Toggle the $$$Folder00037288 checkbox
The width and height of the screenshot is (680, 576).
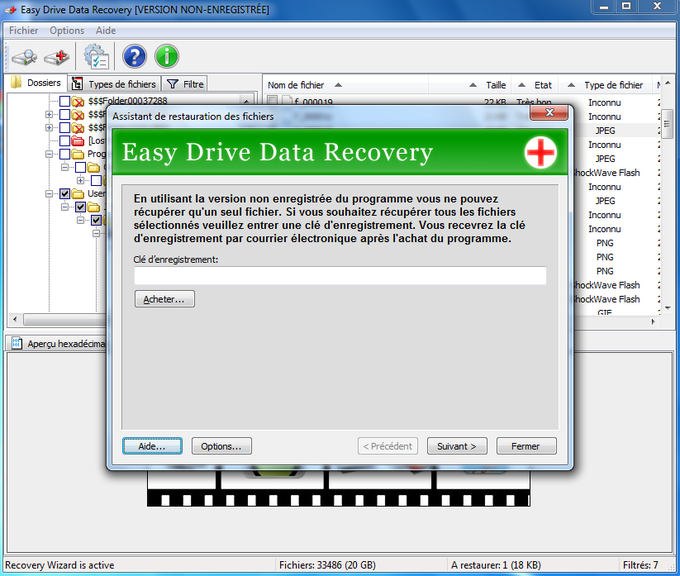pyautogui.click(x=65, y=101)
